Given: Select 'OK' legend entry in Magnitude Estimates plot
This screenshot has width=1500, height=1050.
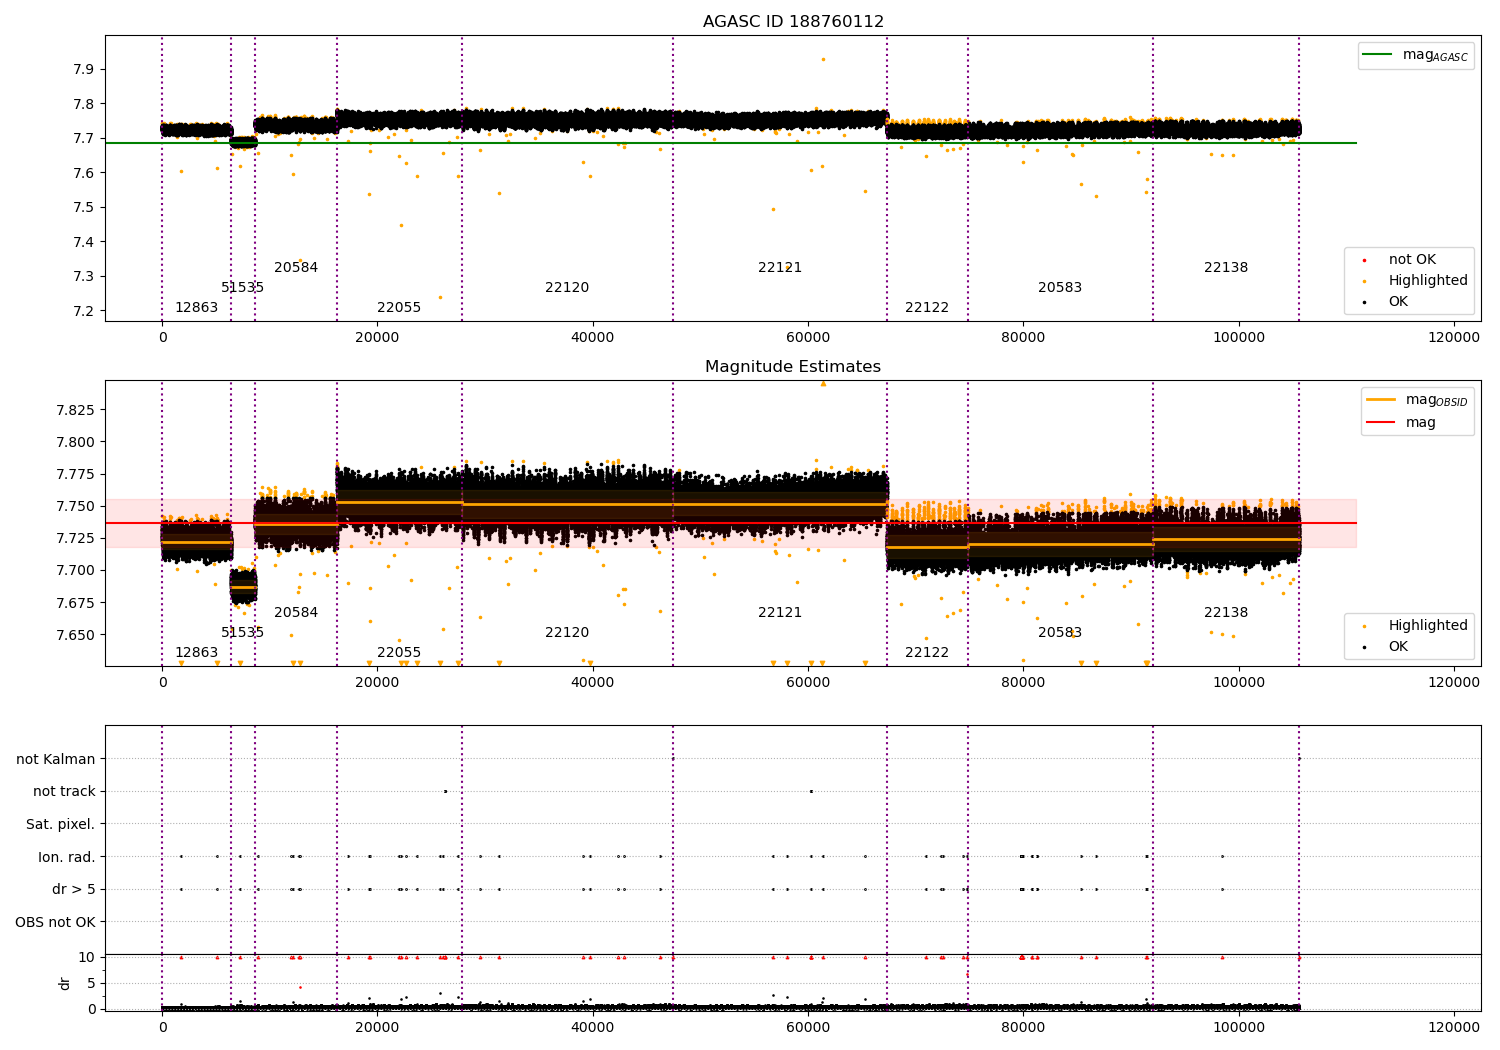Looking at the screenshot, I should pos(1398,647).
